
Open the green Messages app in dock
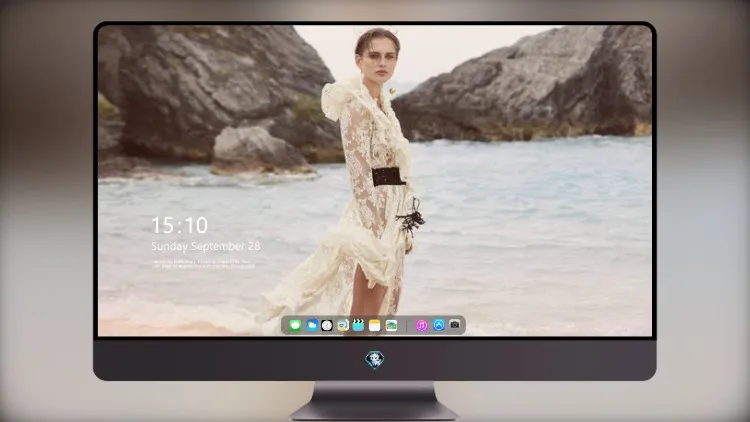tap(295, 326)
